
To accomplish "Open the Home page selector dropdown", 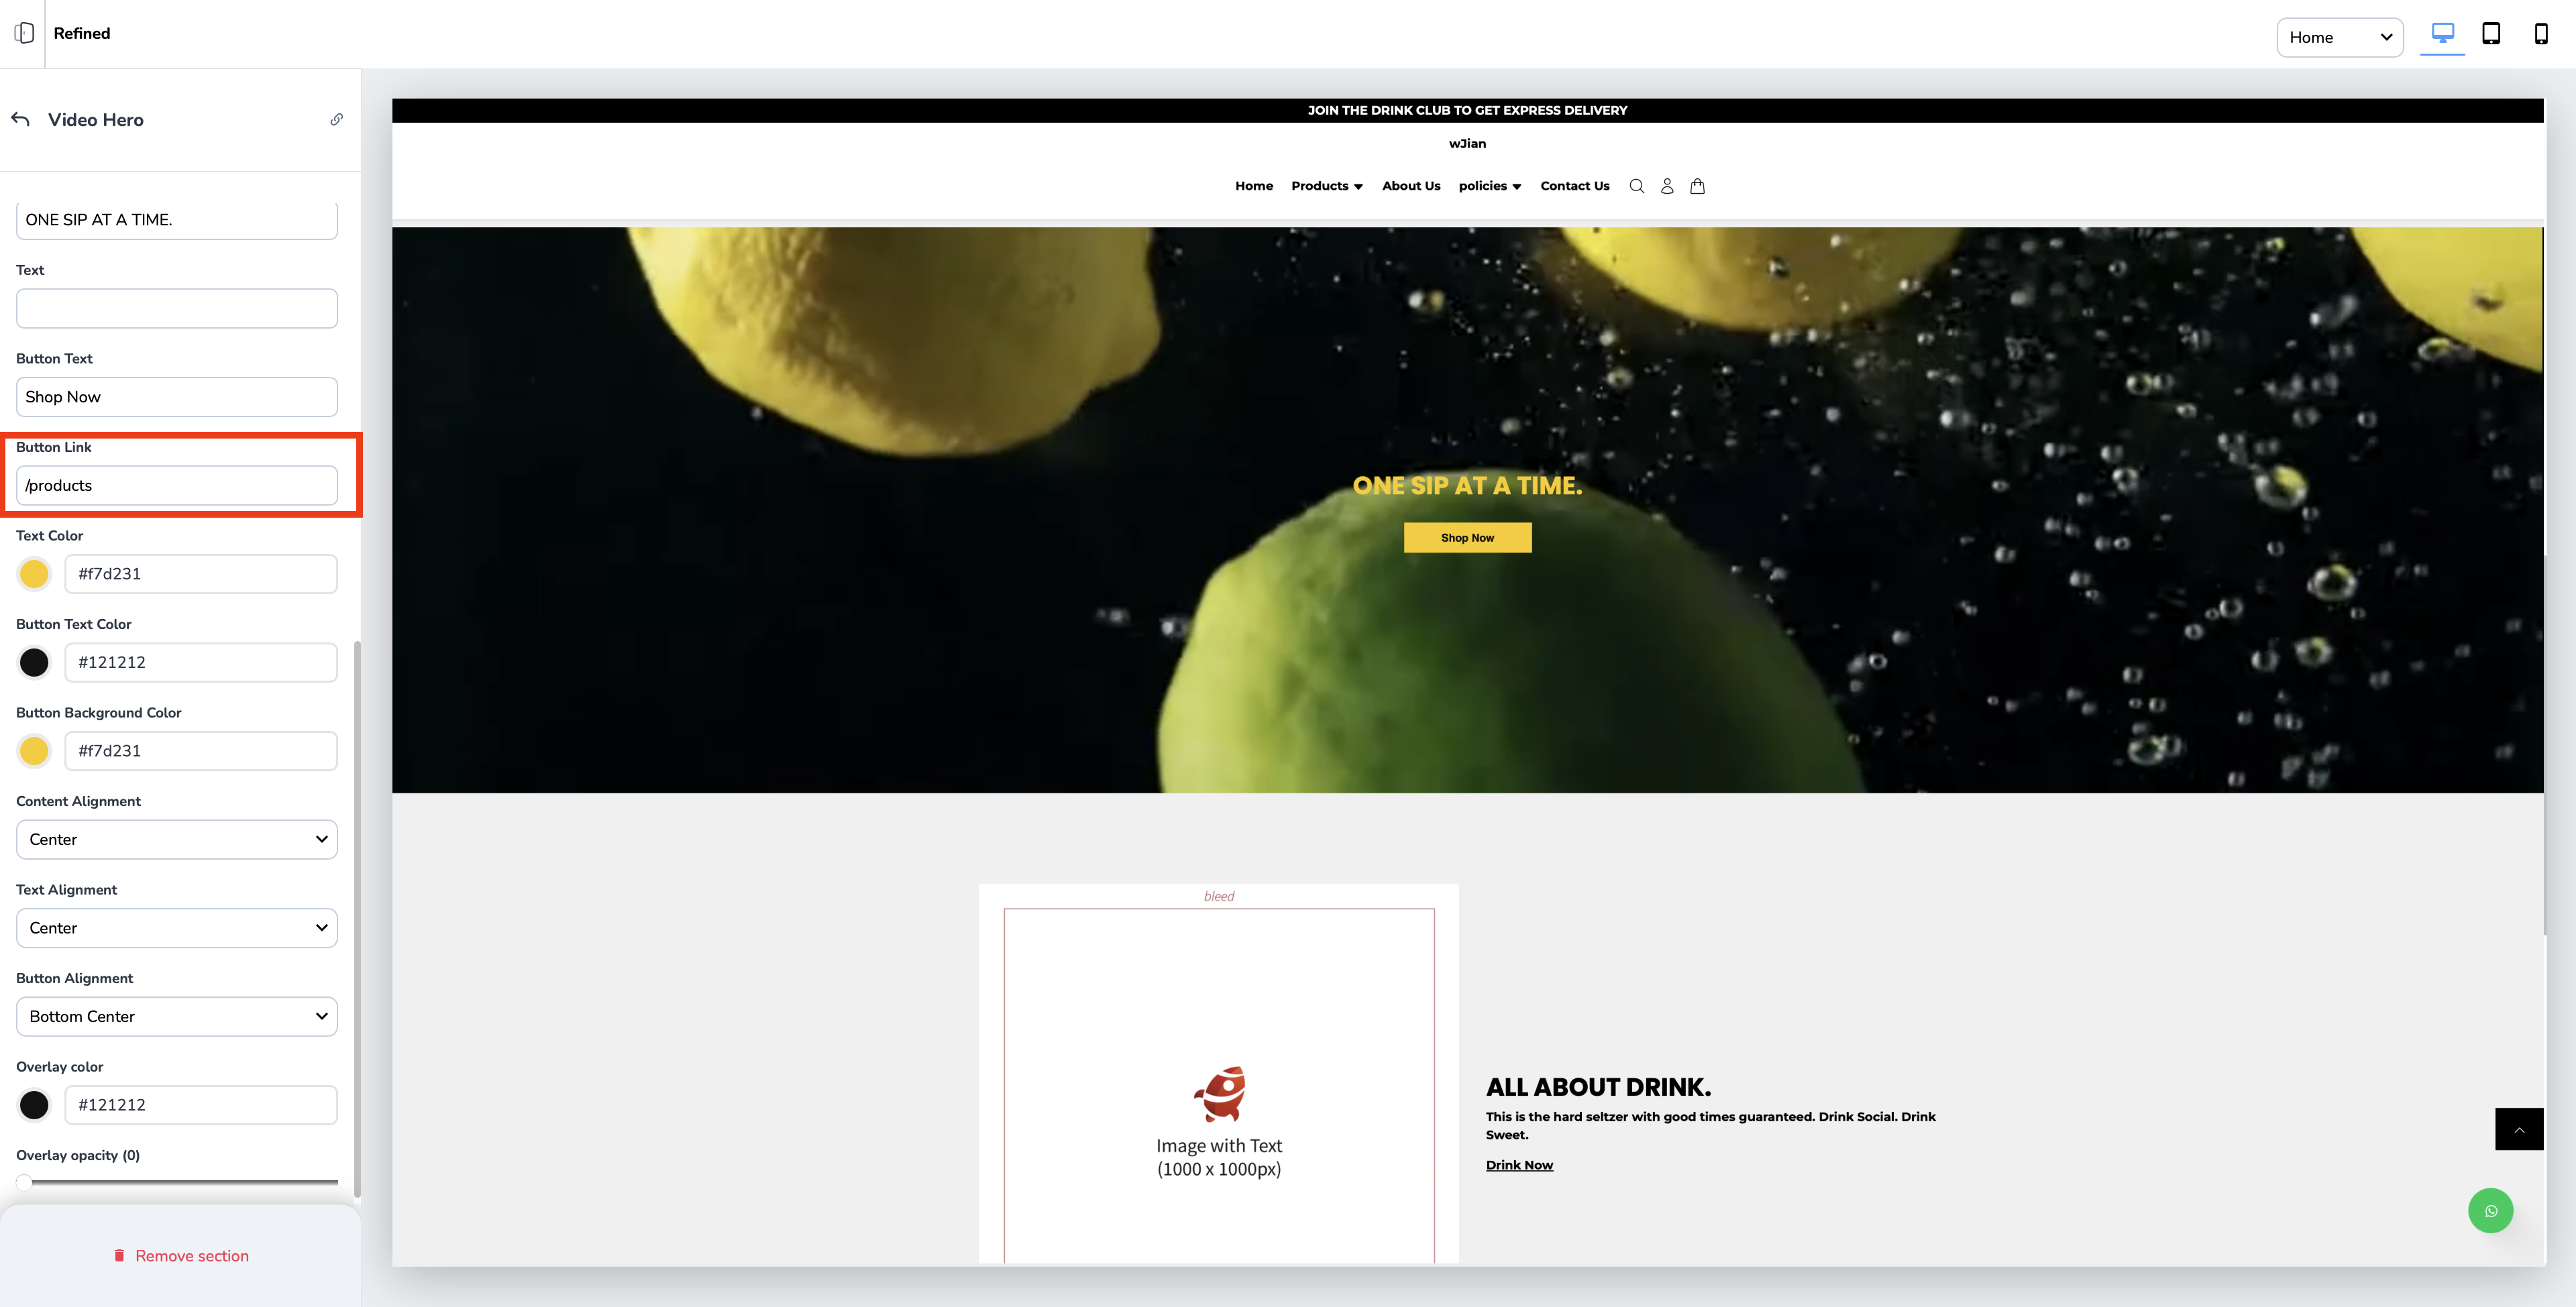I will [2339, 37].
